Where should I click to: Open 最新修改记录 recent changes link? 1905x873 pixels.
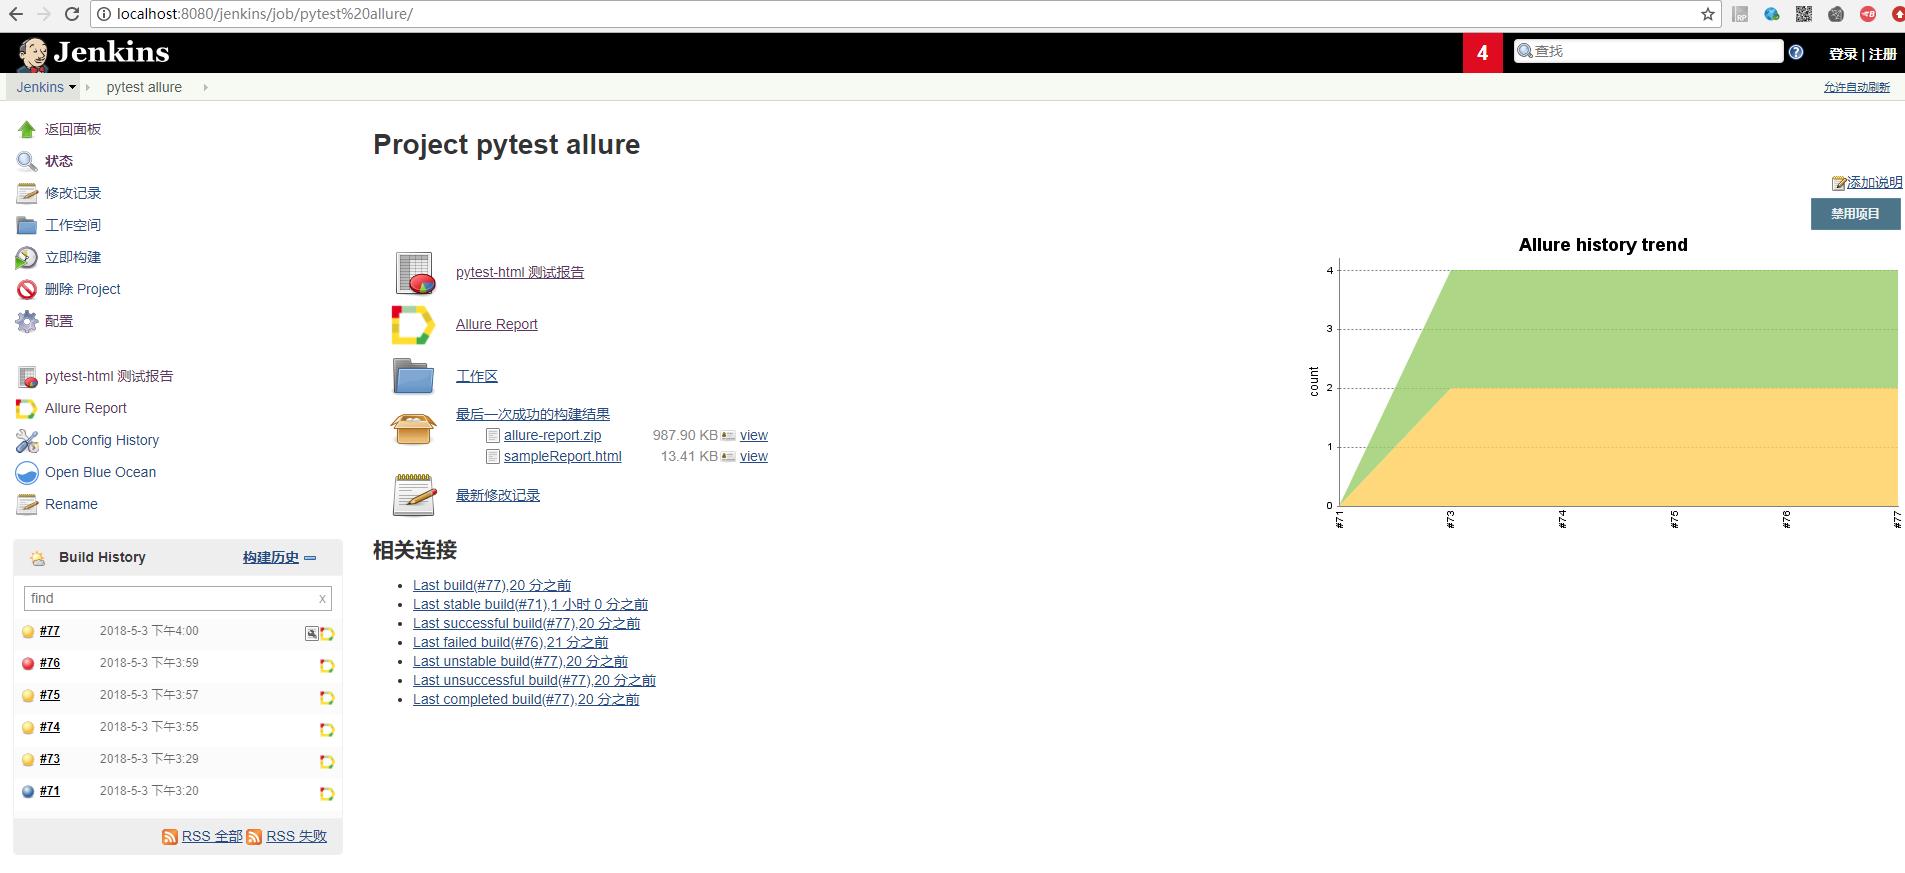[498, 495]
